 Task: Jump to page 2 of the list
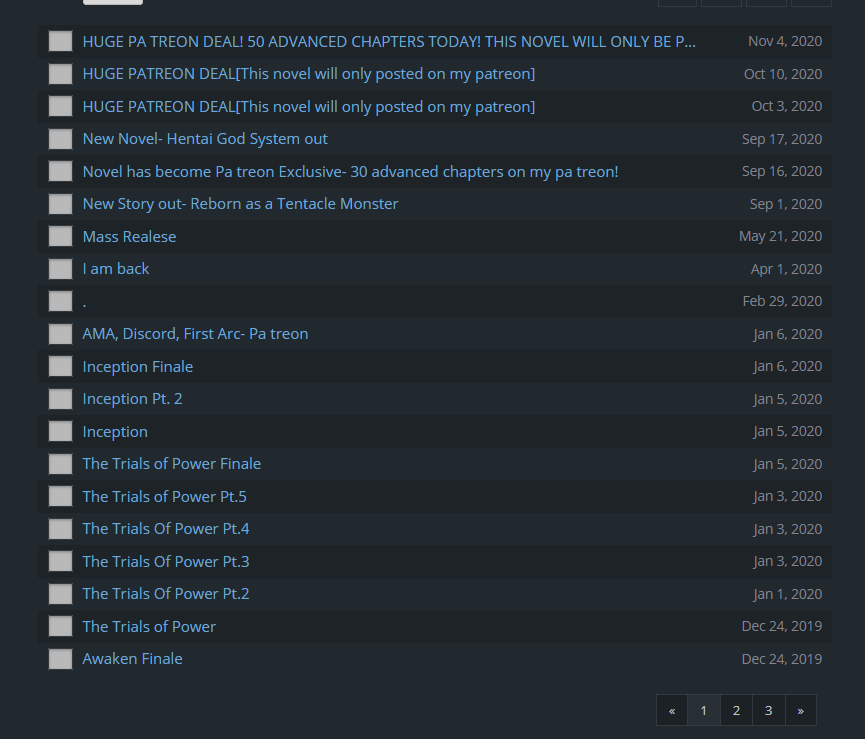[x=736, y=710]
